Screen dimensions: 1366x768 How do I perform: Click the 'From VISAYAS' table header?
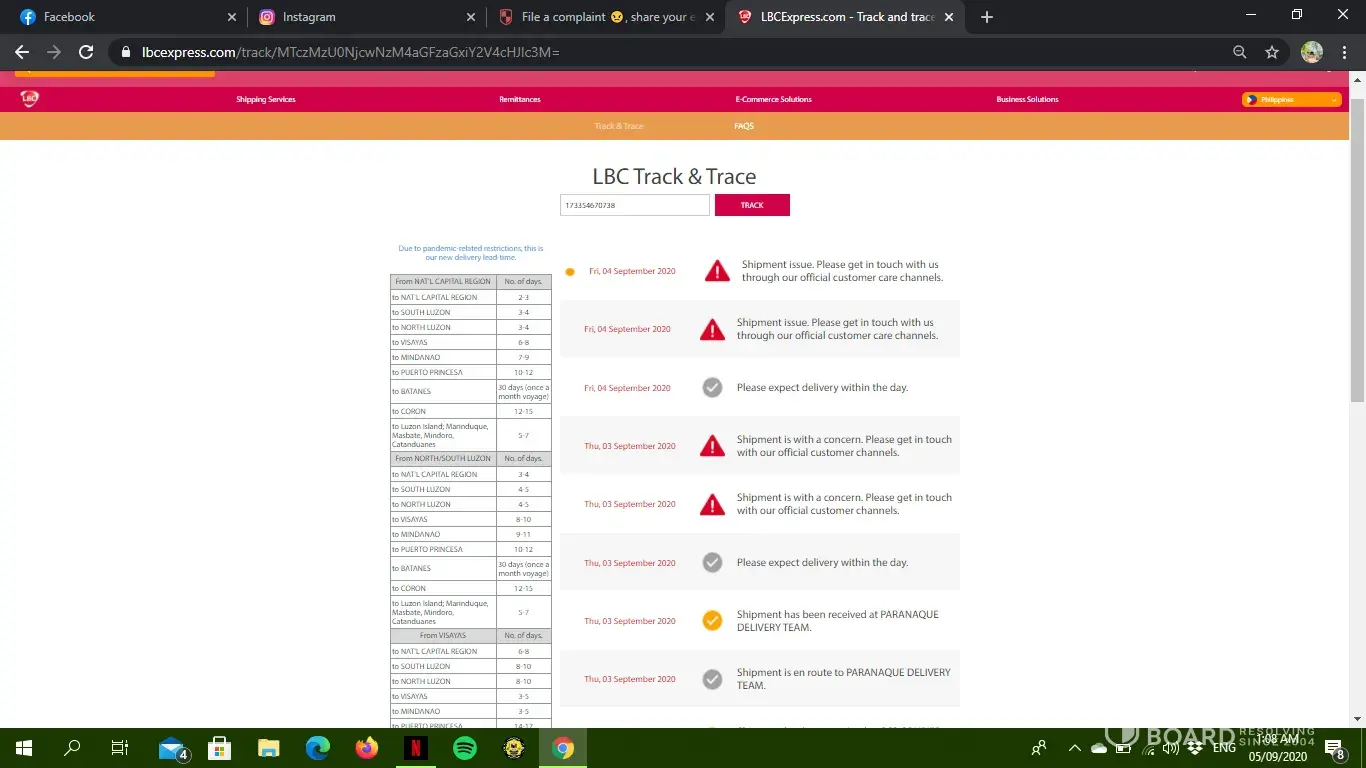pos(443,636)
